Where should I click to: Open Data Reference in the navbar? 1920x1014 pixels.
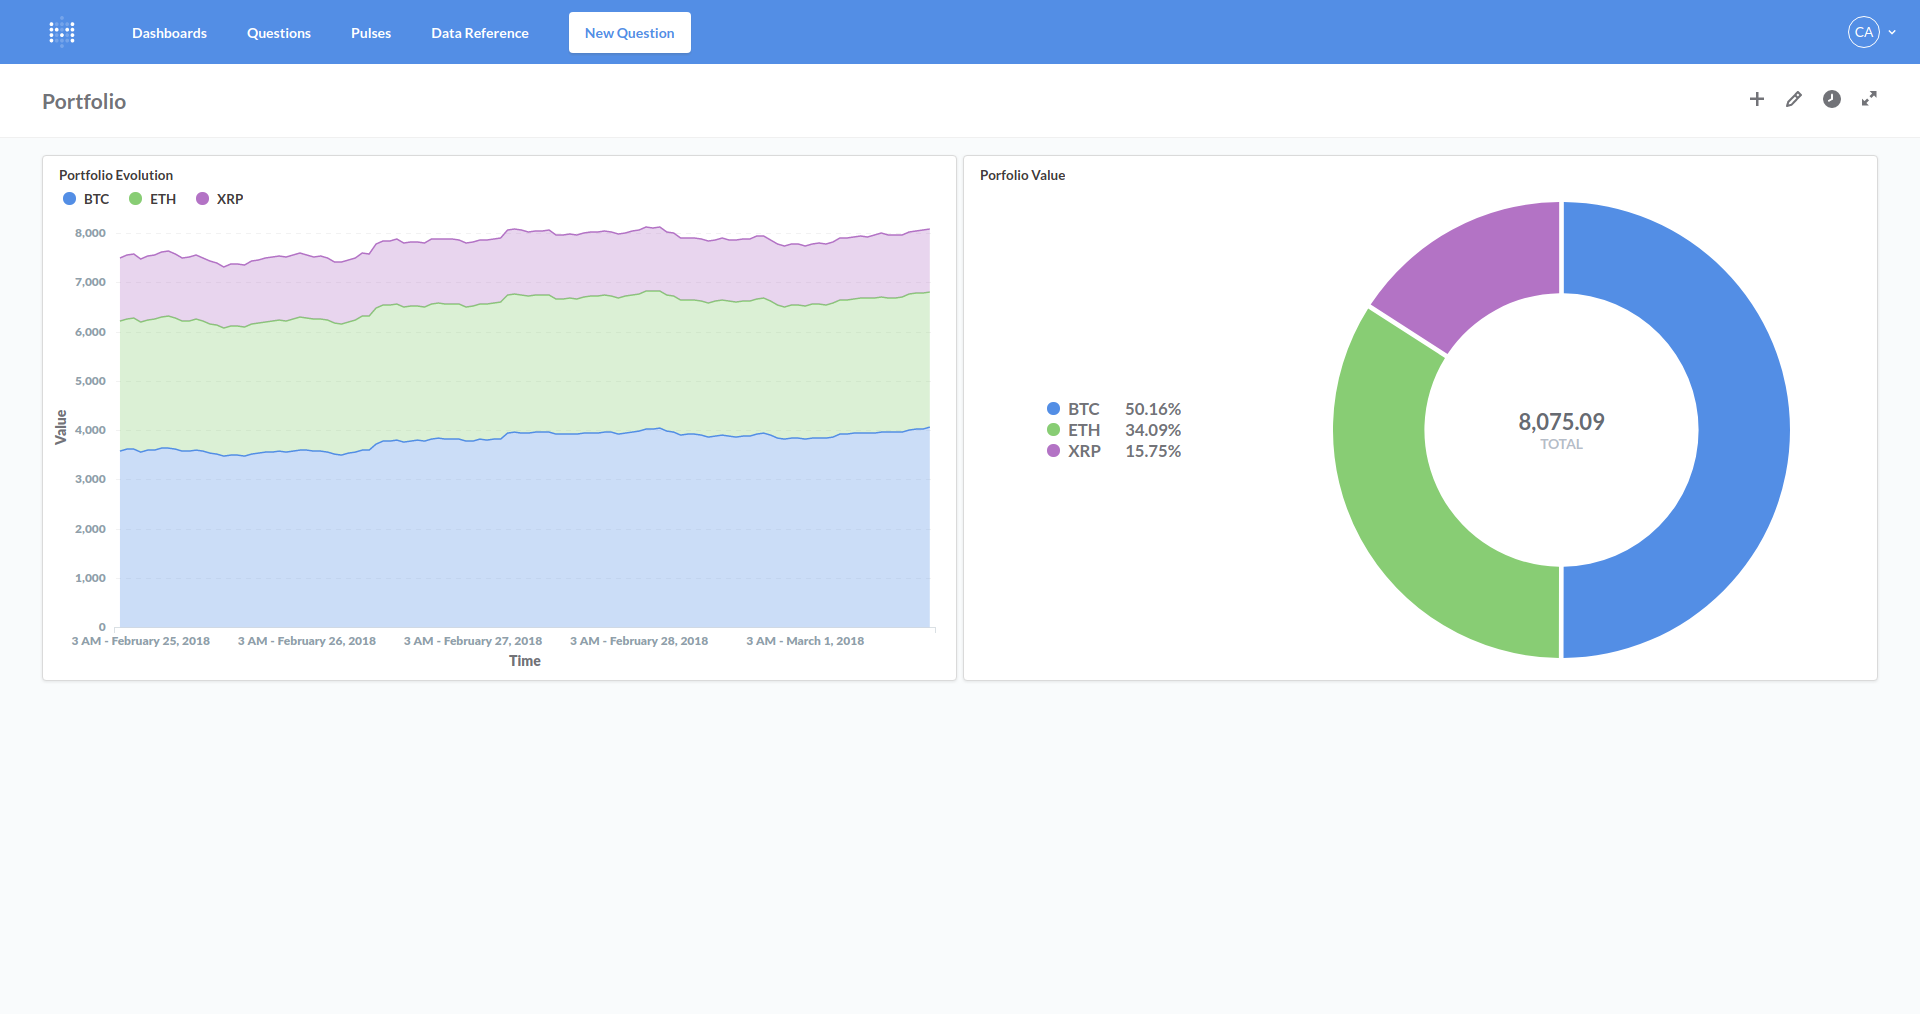click(479, 33)
